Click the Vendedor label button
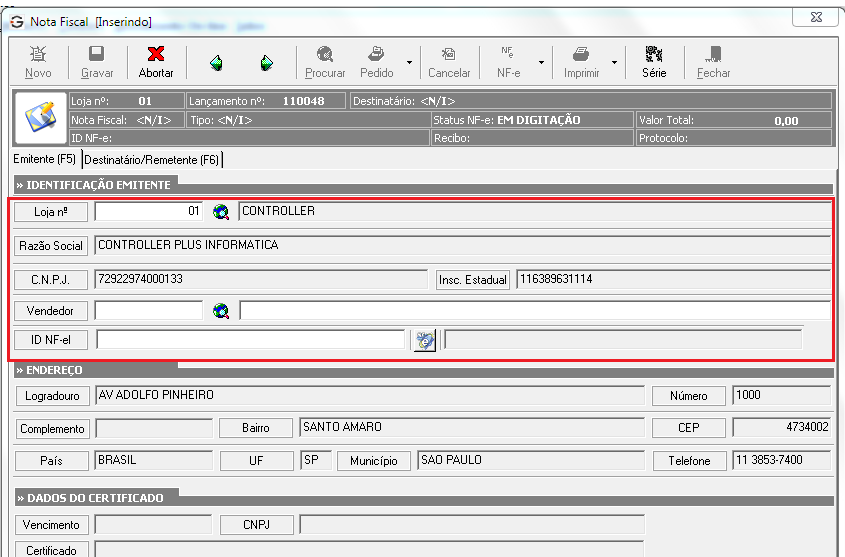Viewport: 845px width, 557px height. [x=51, y=311]
